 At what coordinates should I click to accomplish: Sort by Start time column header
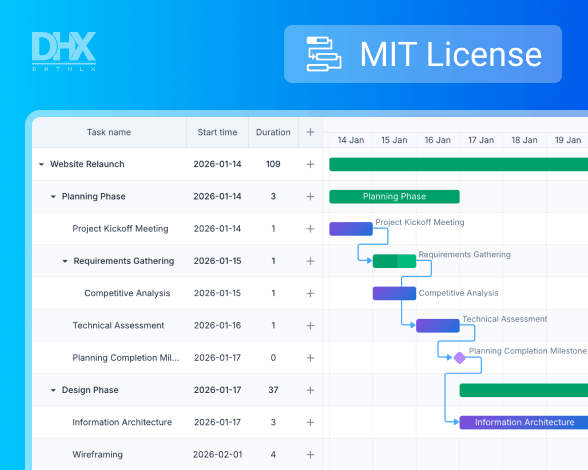(x=218, y=132)
